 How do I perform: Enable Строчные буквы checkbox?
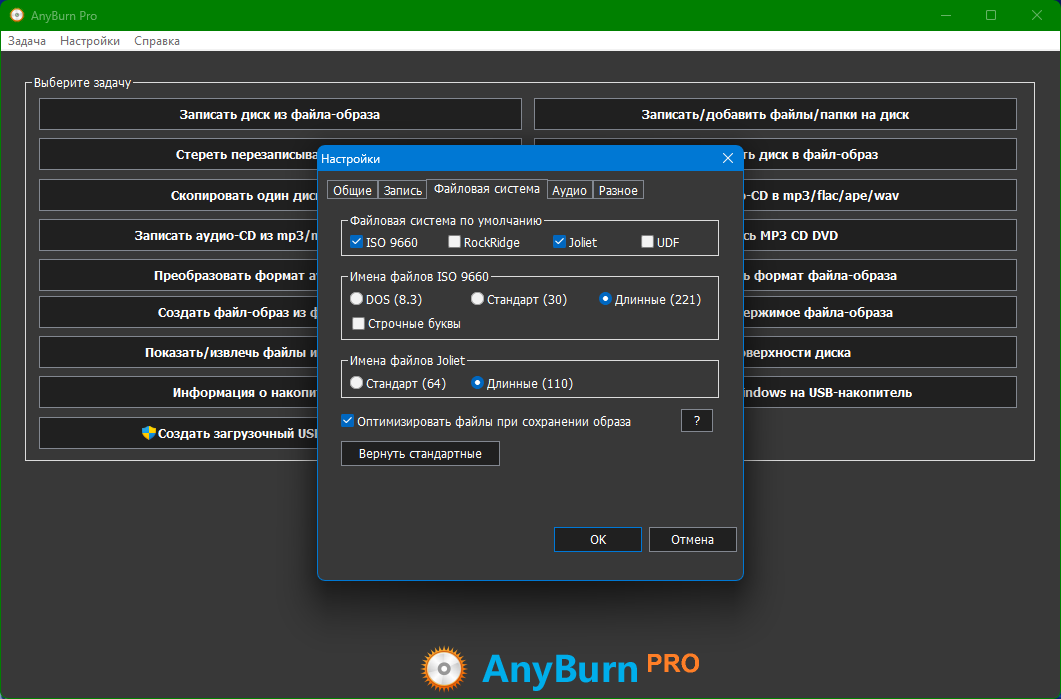coord(359,323)
